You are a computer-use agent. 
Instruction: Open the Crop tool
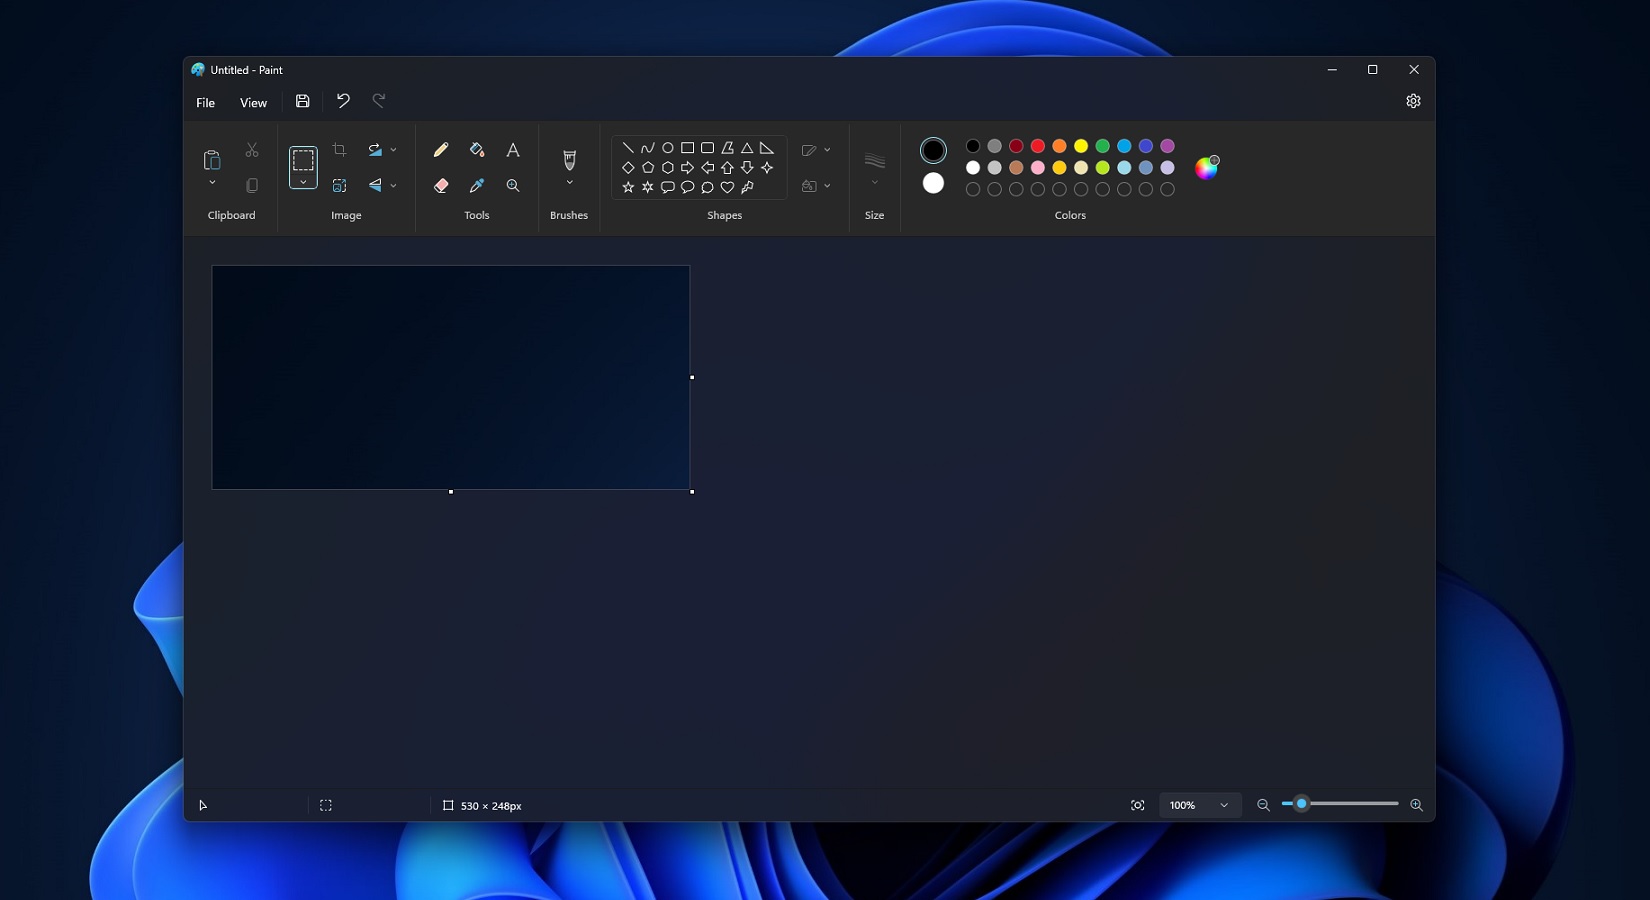pyautogui.click(x=340, y=149)
